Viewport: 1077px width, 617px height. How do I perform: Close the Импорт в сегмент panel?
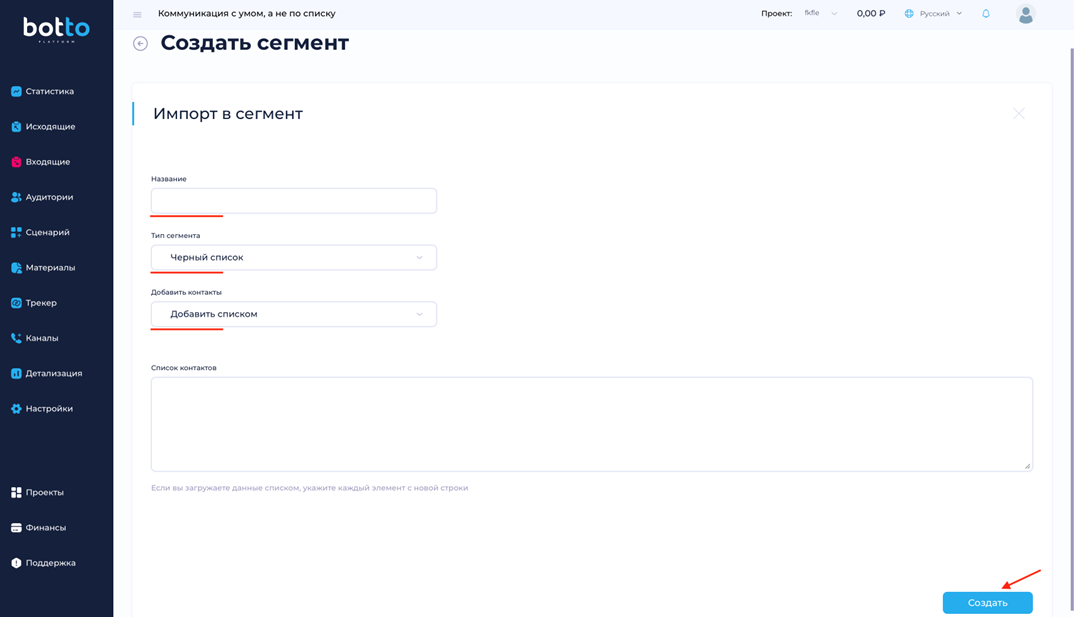(x=1018, y=114)
